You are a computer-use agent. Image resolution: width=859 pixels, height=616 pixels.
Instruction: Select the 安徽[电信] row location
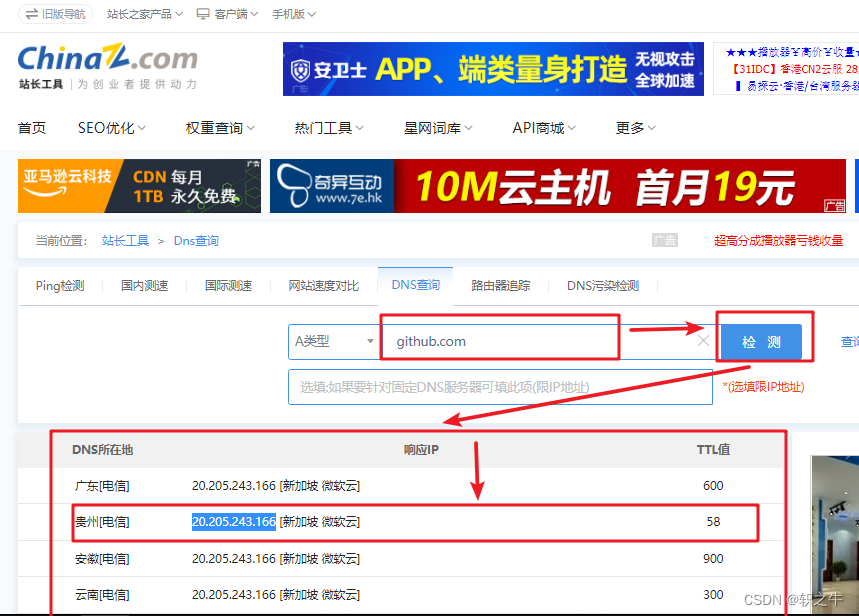[102, 558]
